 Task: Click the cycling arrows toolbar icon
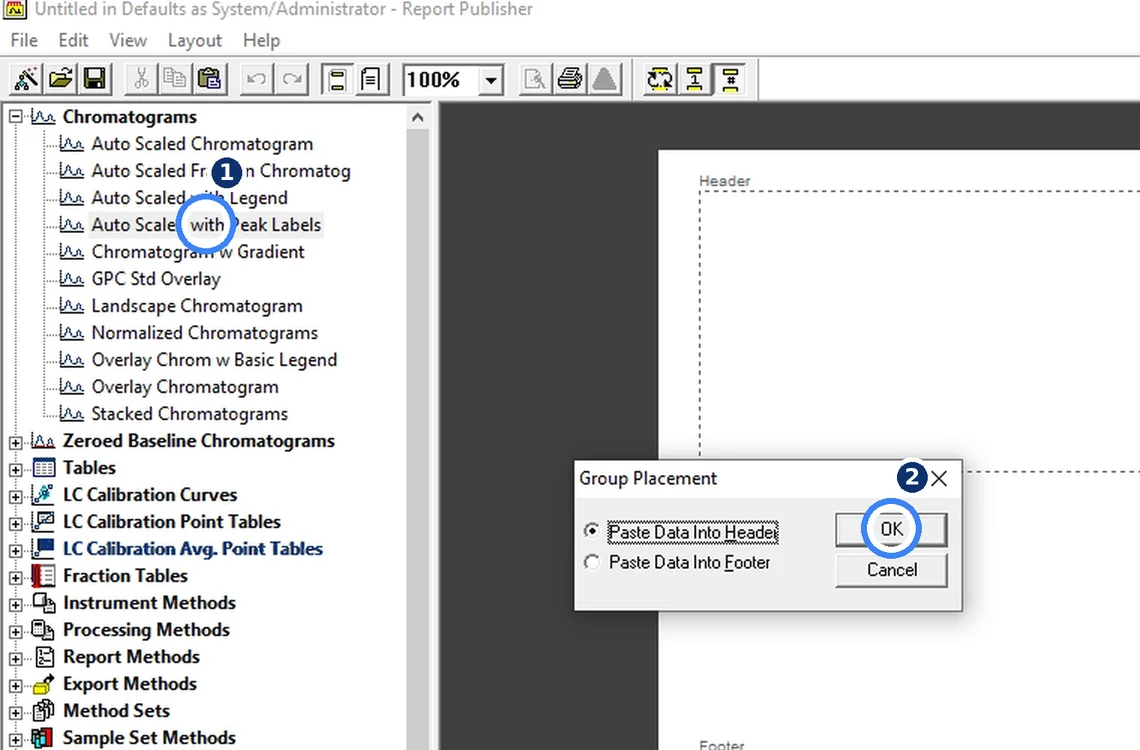pos(659,78)
